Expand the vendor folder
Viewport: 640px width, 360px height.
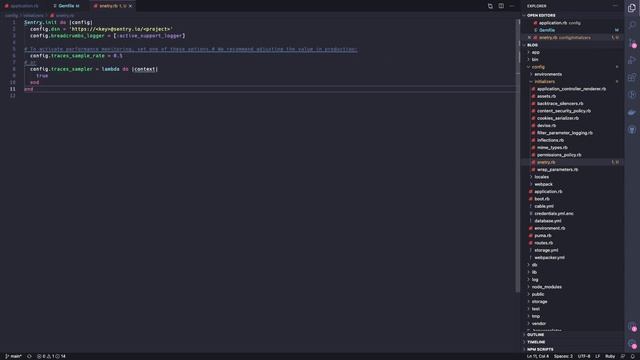pyautogui.click(x=539, y=324)
